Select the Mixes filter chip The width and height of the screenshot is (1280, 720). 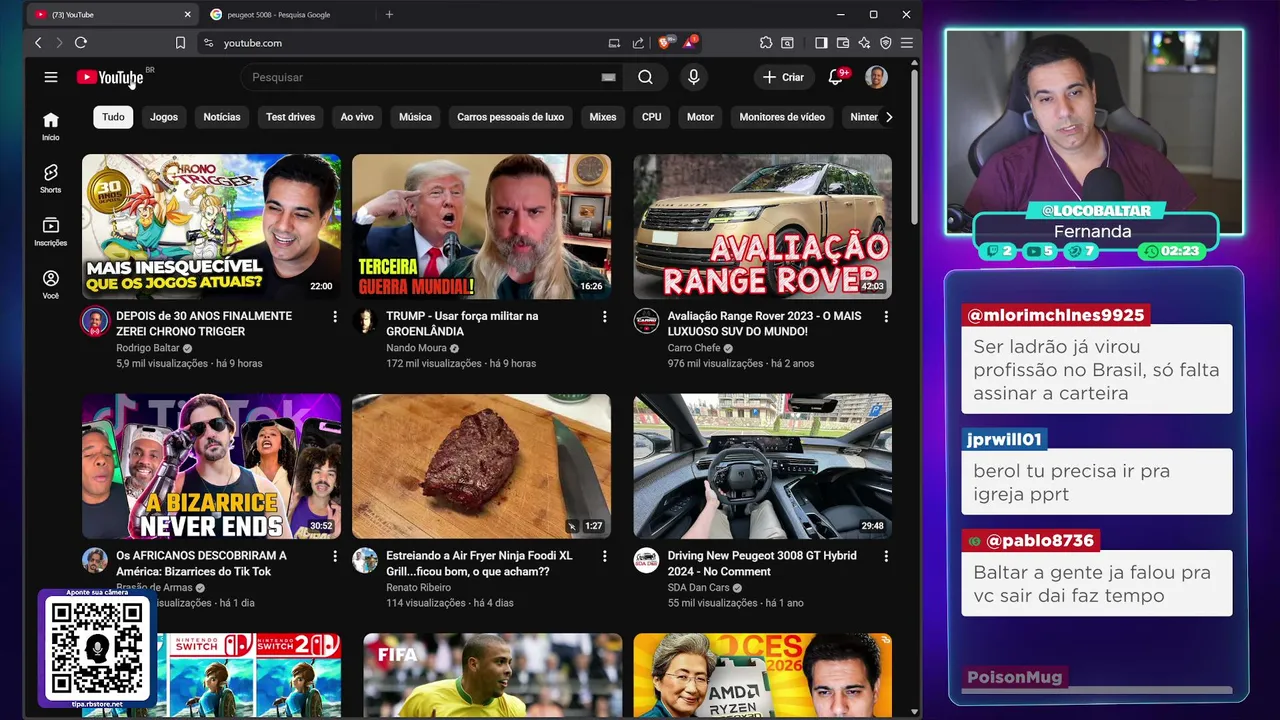[603, 117]
